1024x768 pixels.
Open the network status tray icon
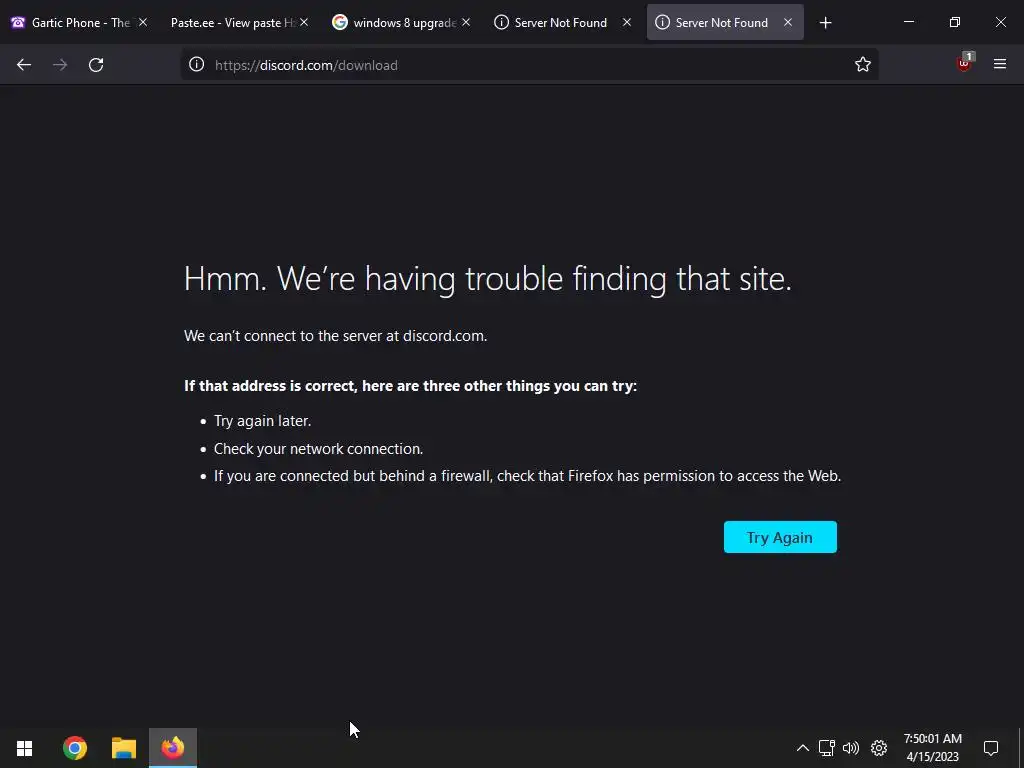827,748
